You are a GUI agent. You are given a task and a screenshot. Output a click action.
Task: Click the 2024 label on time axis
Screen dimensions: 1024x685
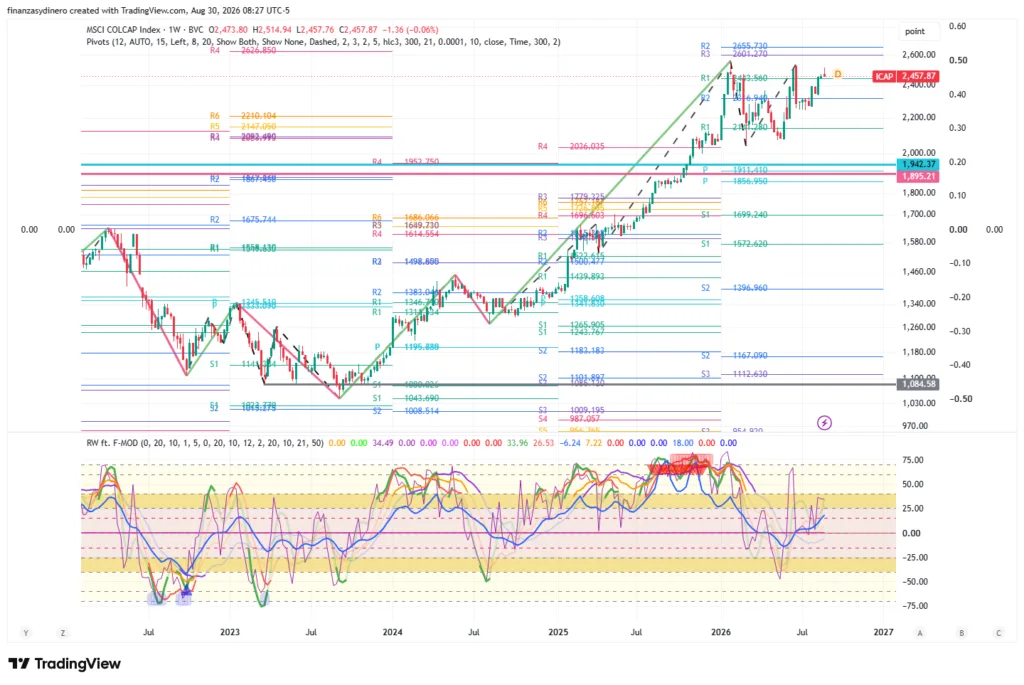click(392, 632)
